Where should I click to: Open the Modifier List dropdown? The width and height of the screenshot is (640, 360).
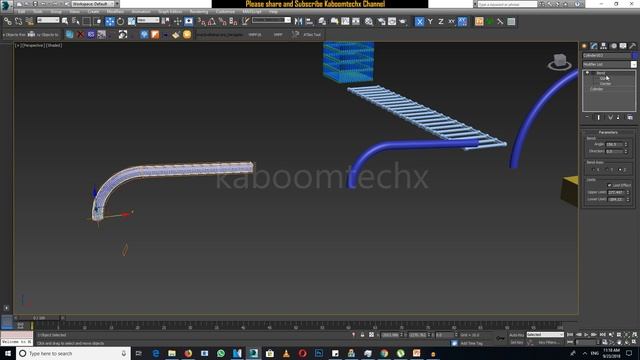point(609,64)
